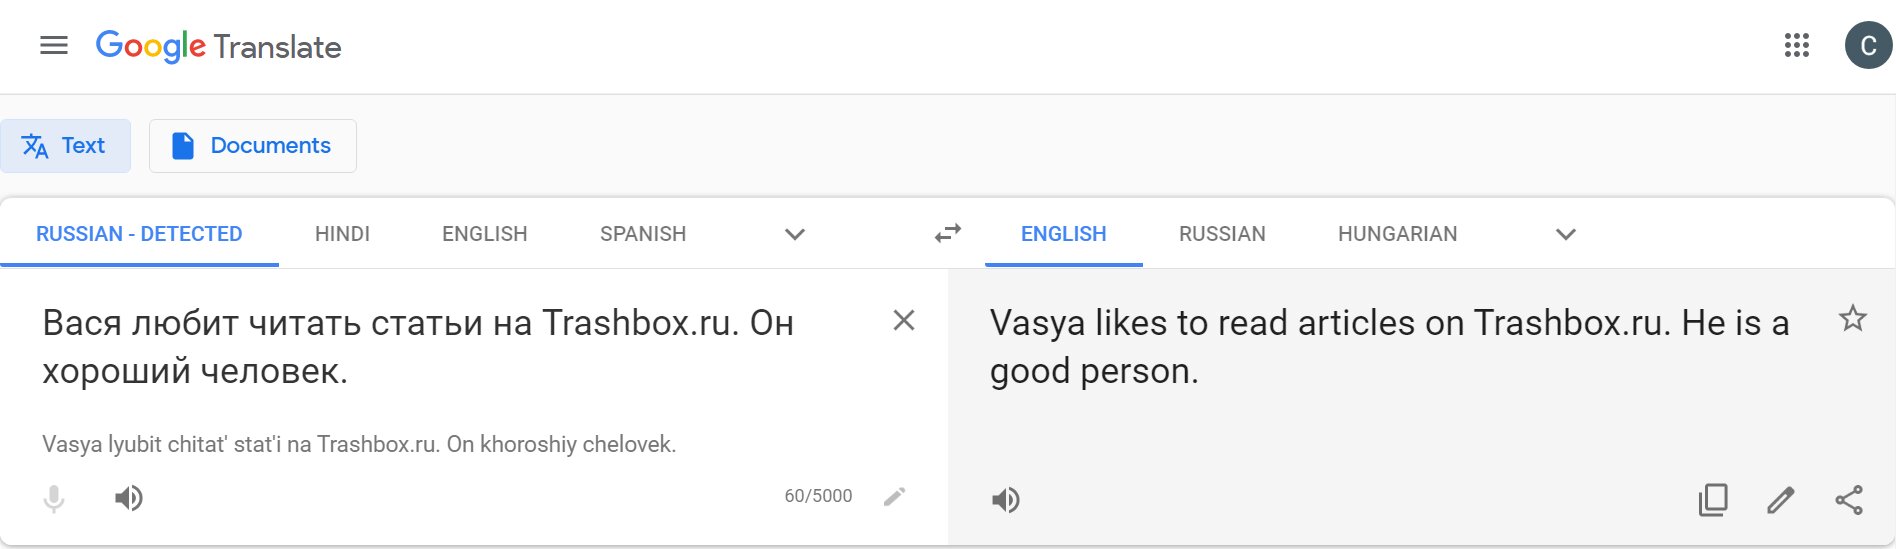Clear the Russian source text

pyautogui.click(x=904, y=321)
